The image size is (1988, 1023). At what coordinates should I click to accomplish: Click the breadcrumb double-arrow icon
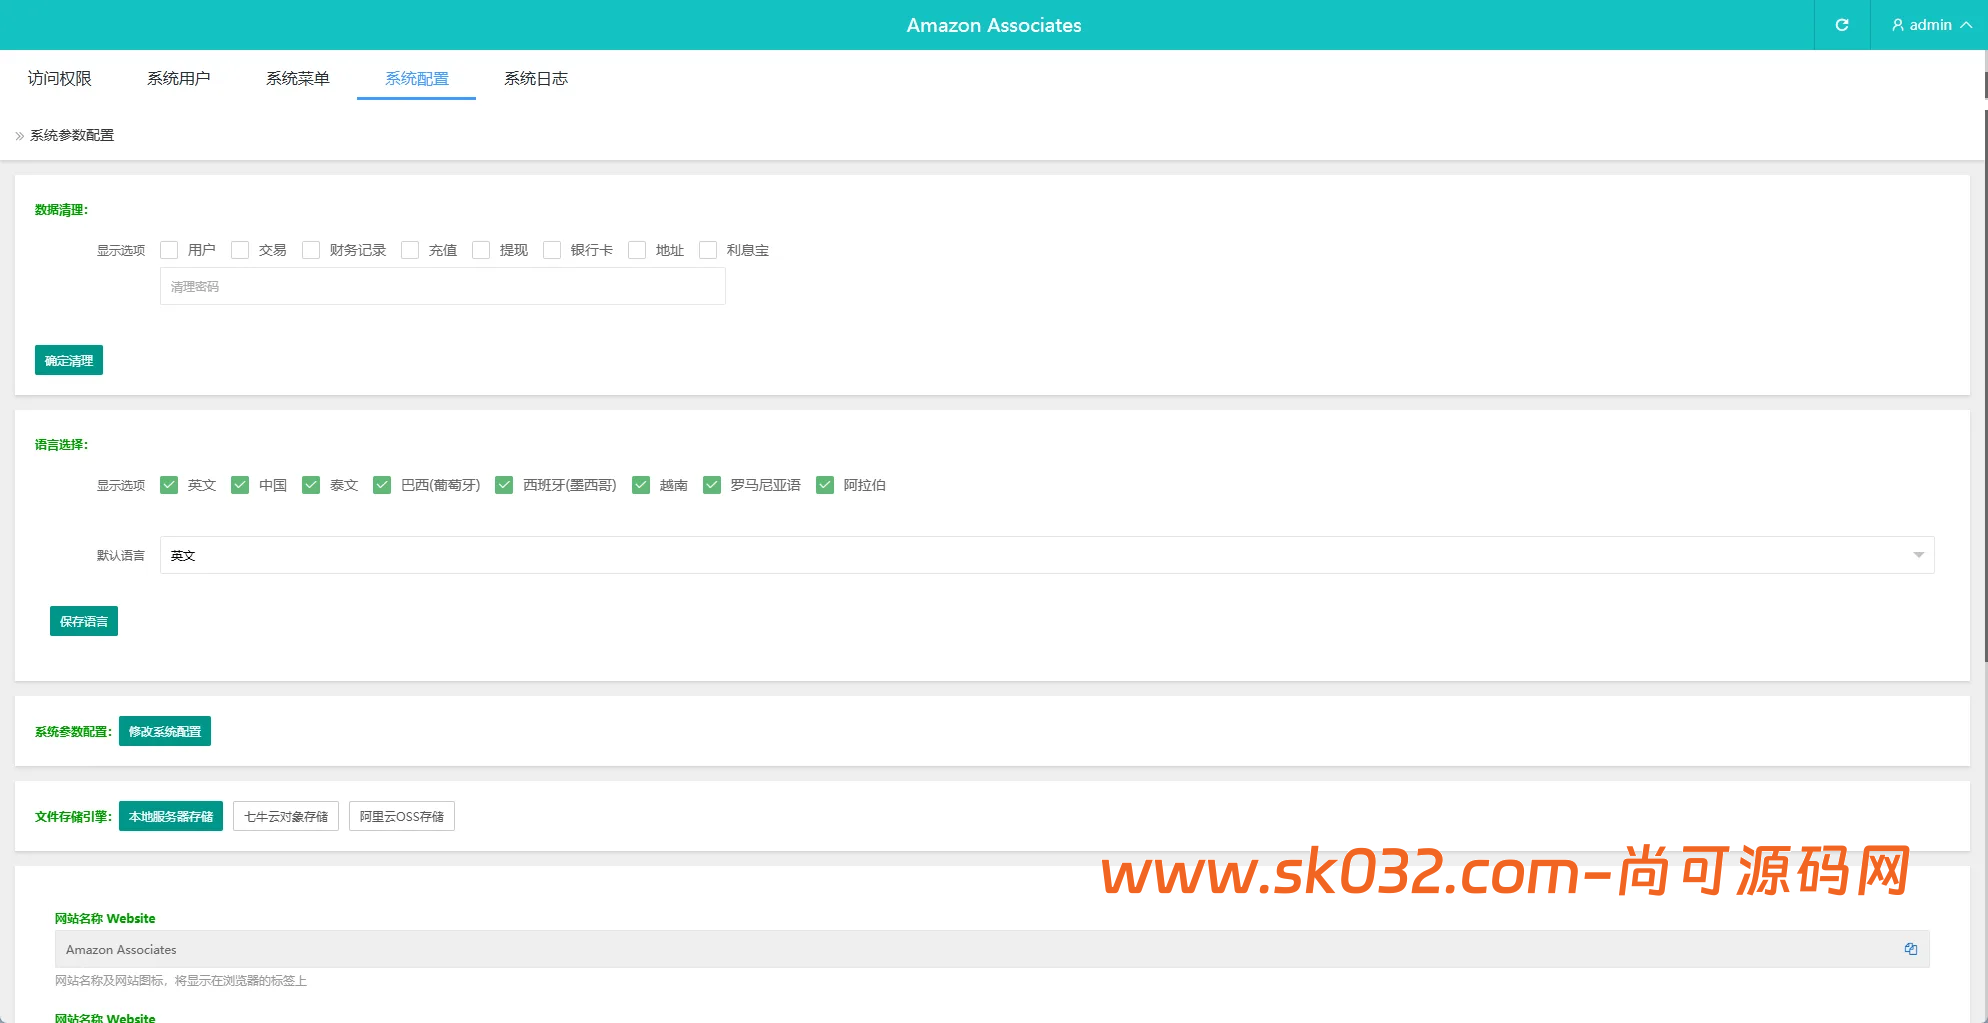tap(19, 136)
